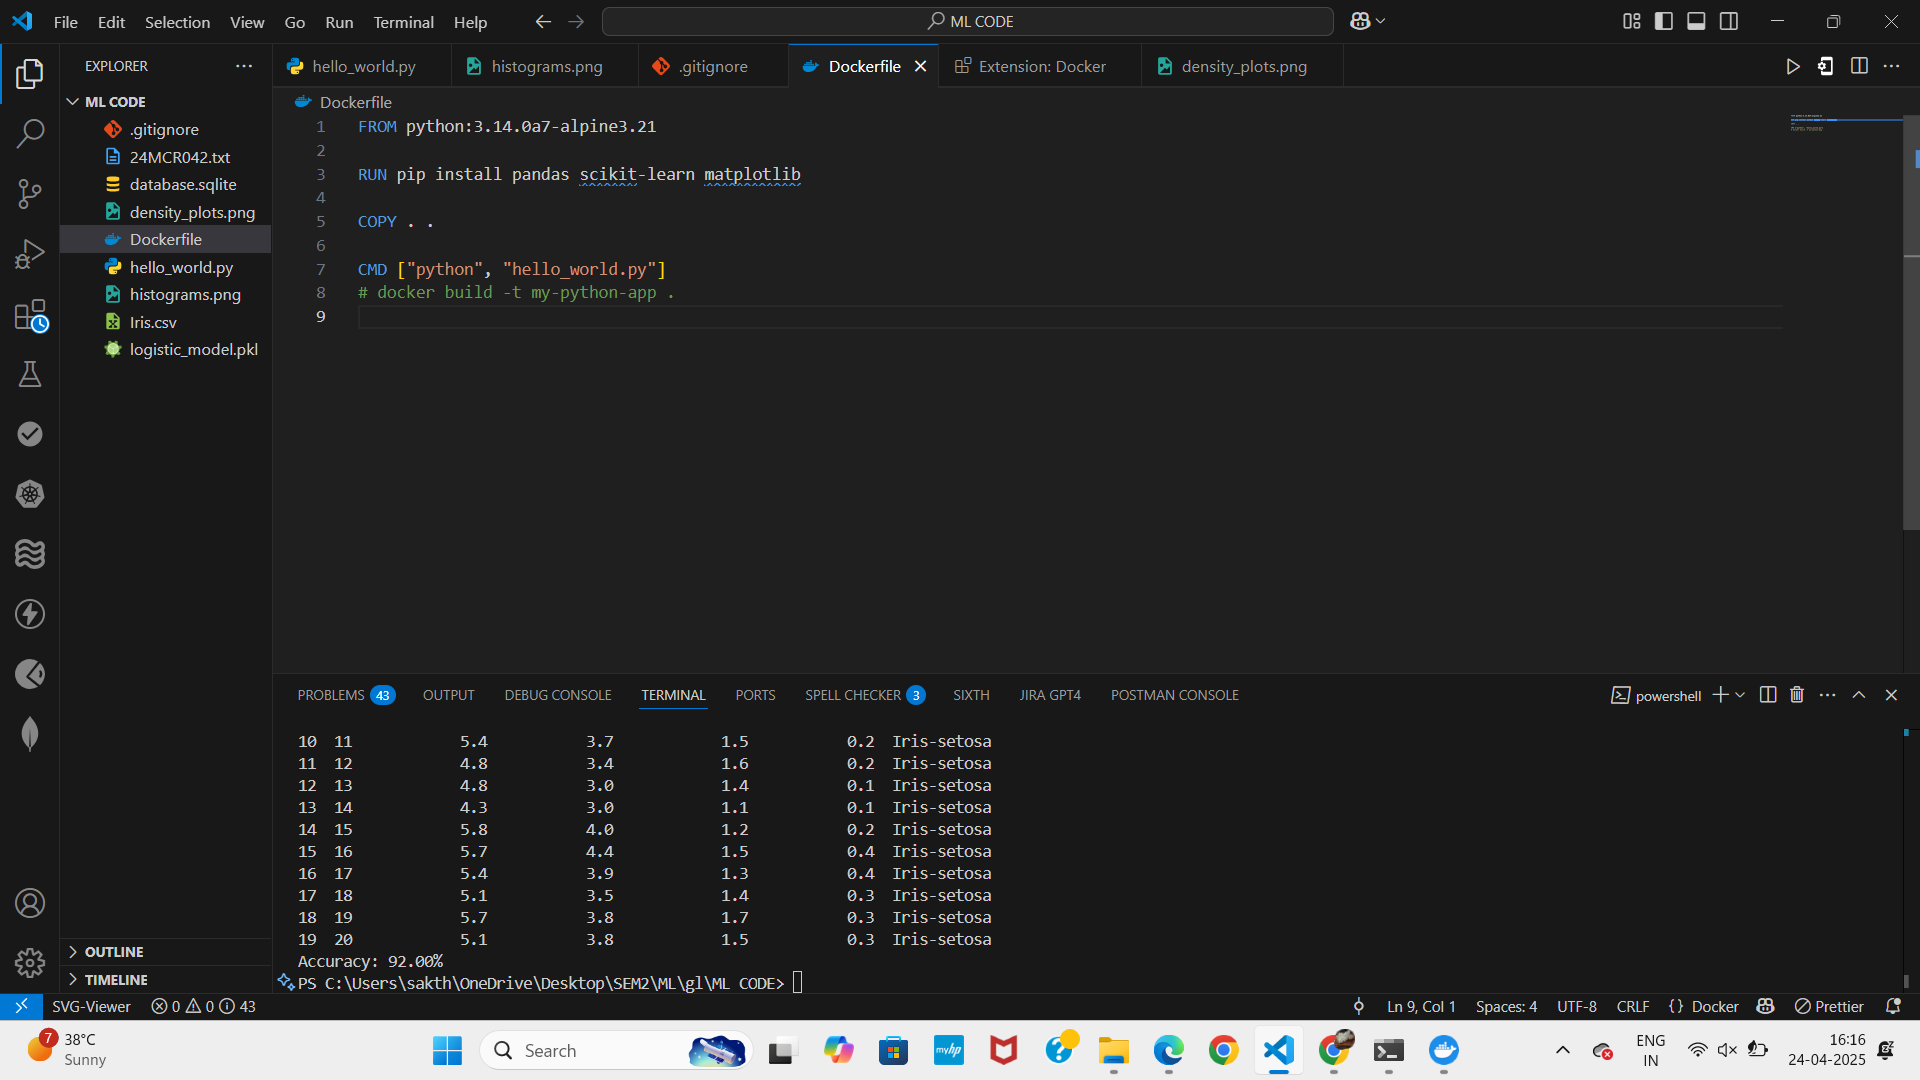Switch to the DEBUG CONSOLE tab
The image size is (1920, 1080).
coord(558,695)
